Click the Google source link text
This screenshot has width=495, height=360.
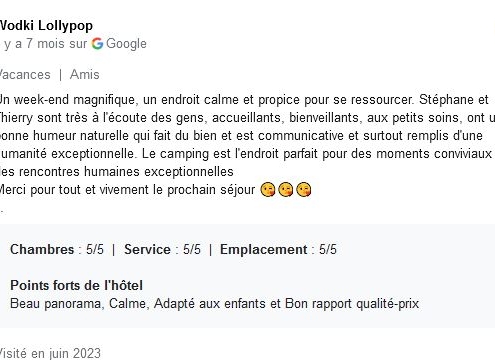pos(126,44)
